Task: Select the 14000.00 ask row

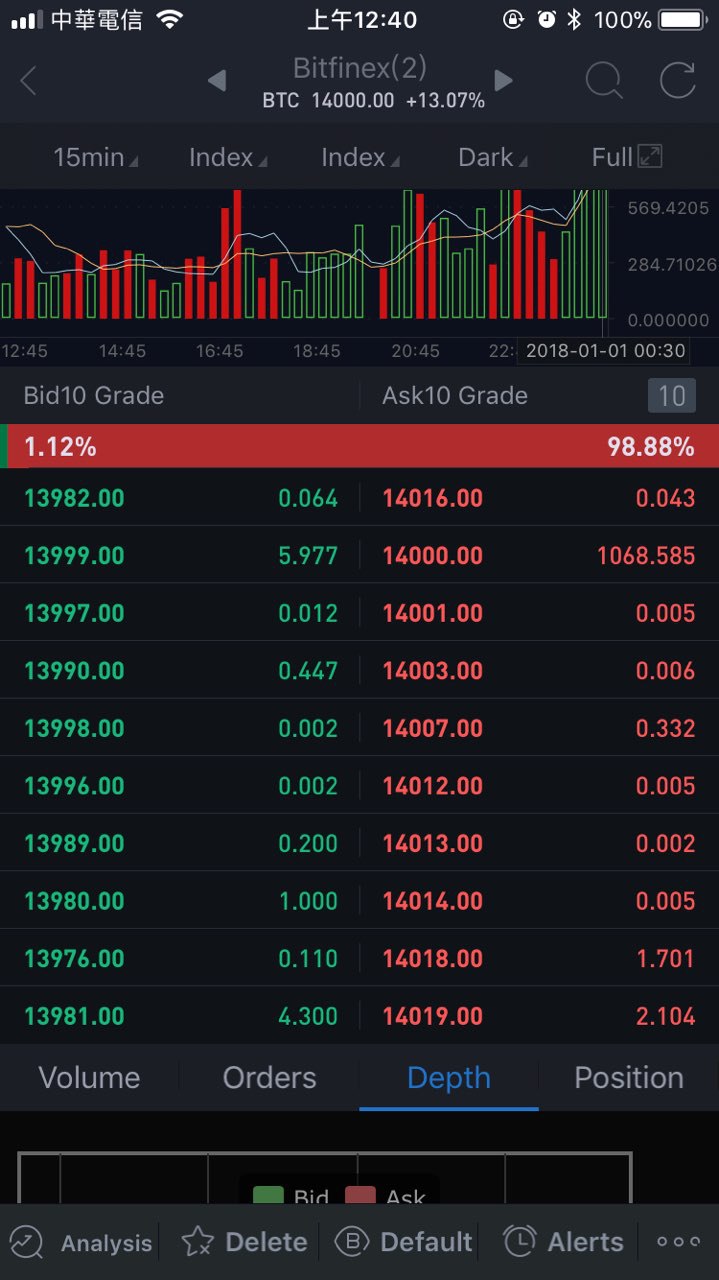Action: click(539, 555)
